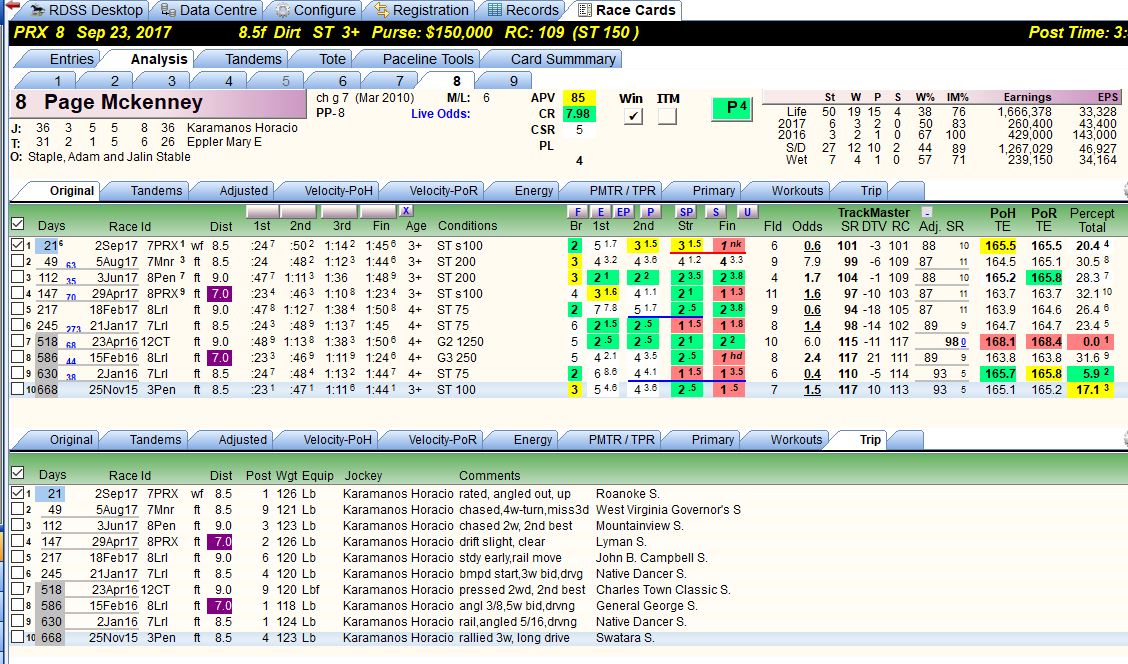Click horse name Page Mckenney

[123, 102]
